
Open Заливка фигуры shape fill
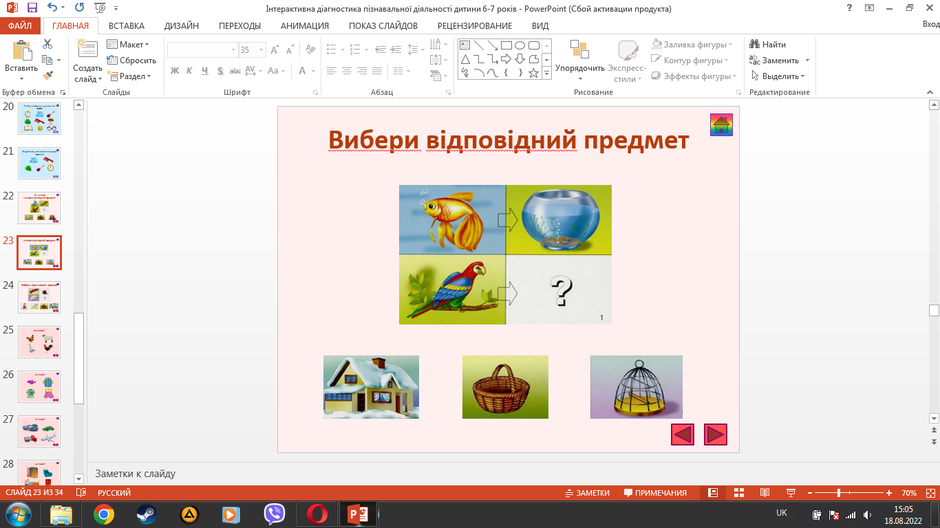(x=692, y=44)
